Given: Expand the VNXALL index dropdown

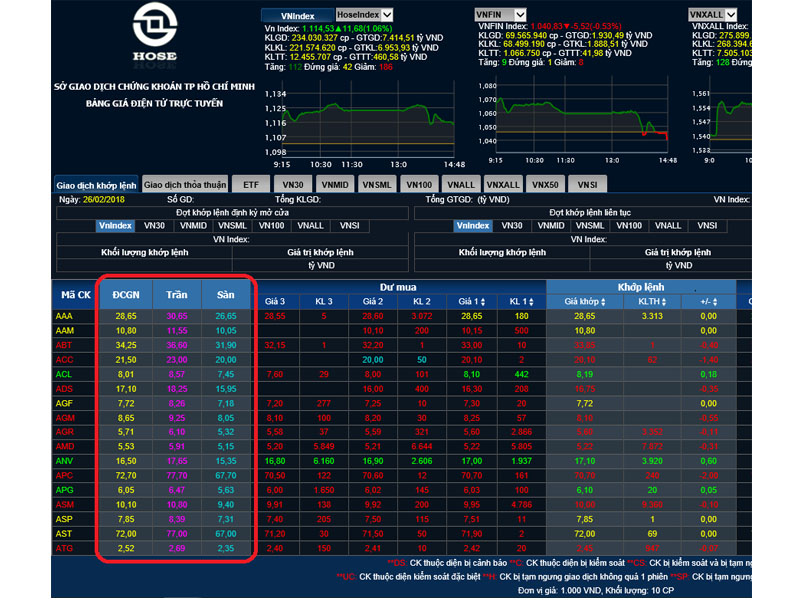Looking at the screenshot, I should (x=731, y=15).
